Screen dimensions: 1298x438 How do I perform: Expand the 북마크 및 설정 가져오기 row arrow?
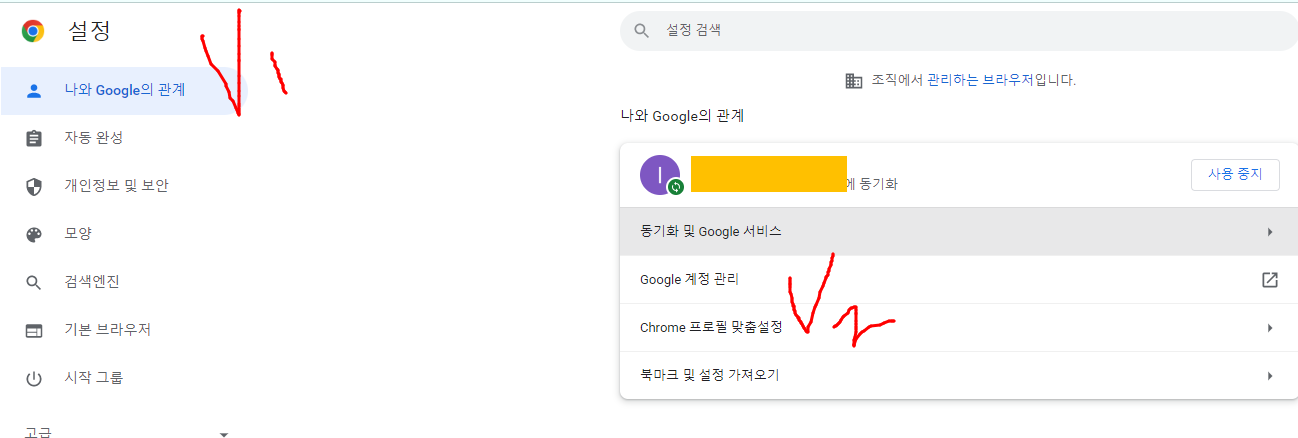[x=1270, y=376]
